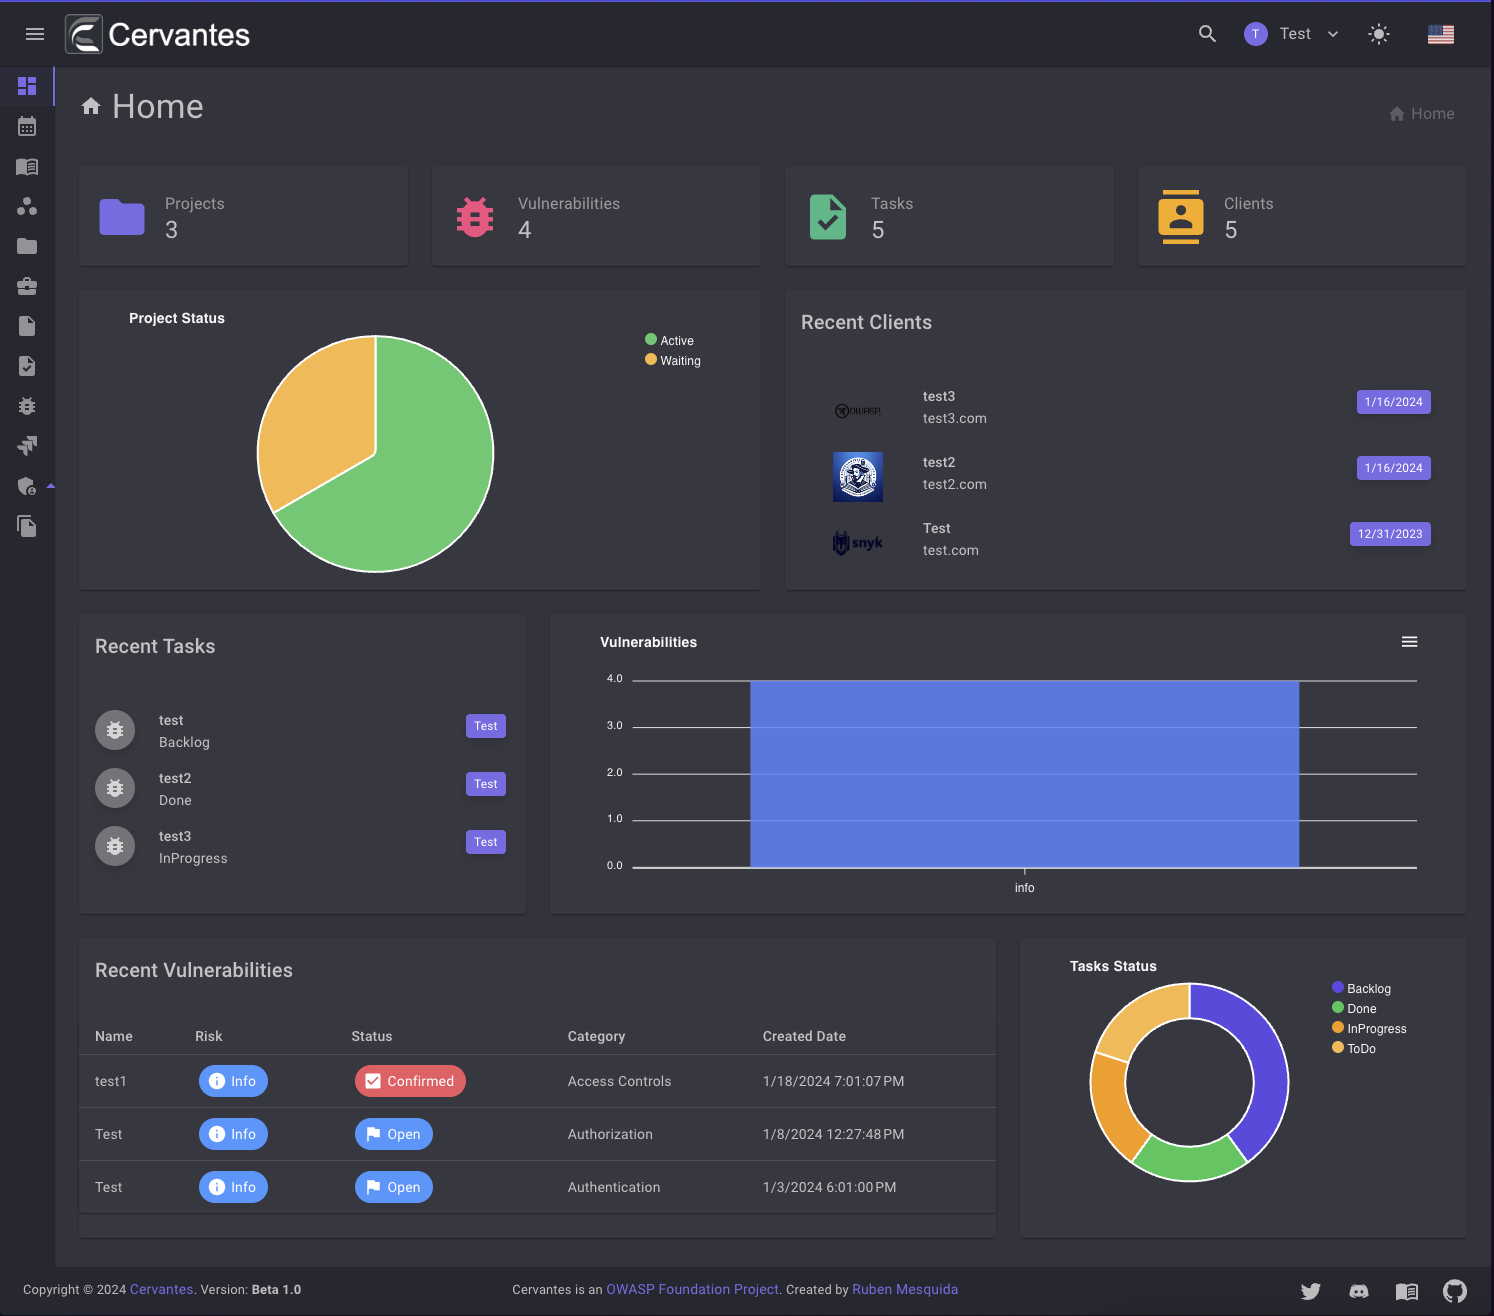The width and height of the screenshot is (1494, 1316).
Task: Click the 1/16/2024 badge for test3
Action: click(x=1394, y=402)
